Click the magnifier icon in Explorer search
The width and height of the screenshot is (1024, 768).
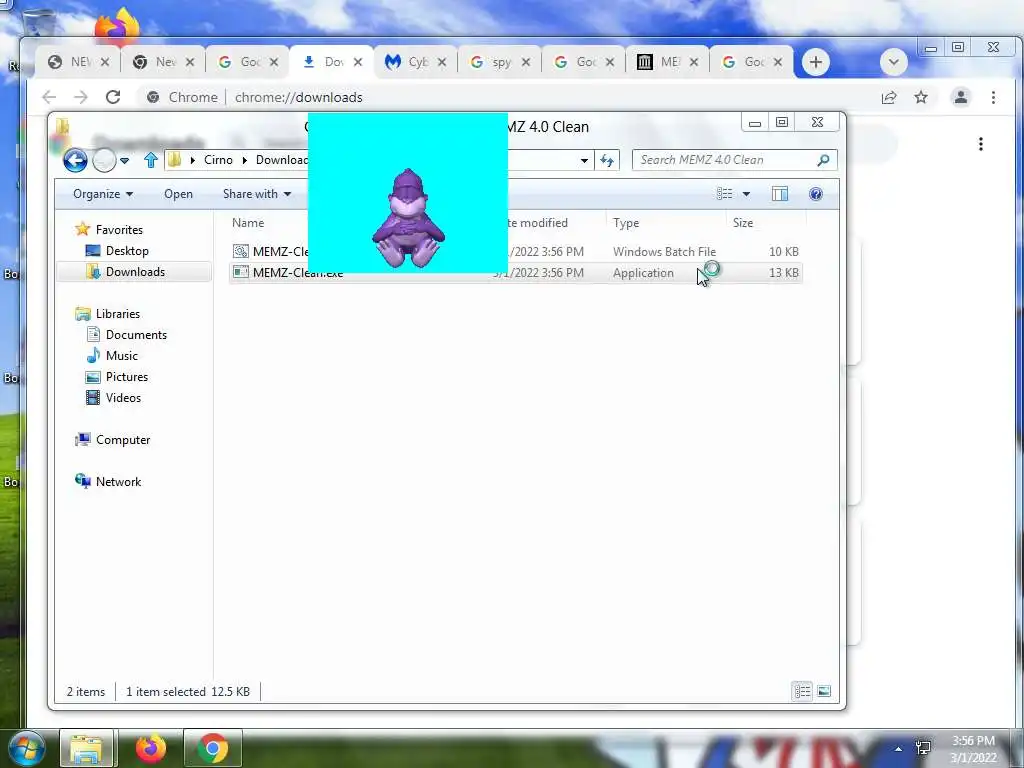click(x=824, y=160)
